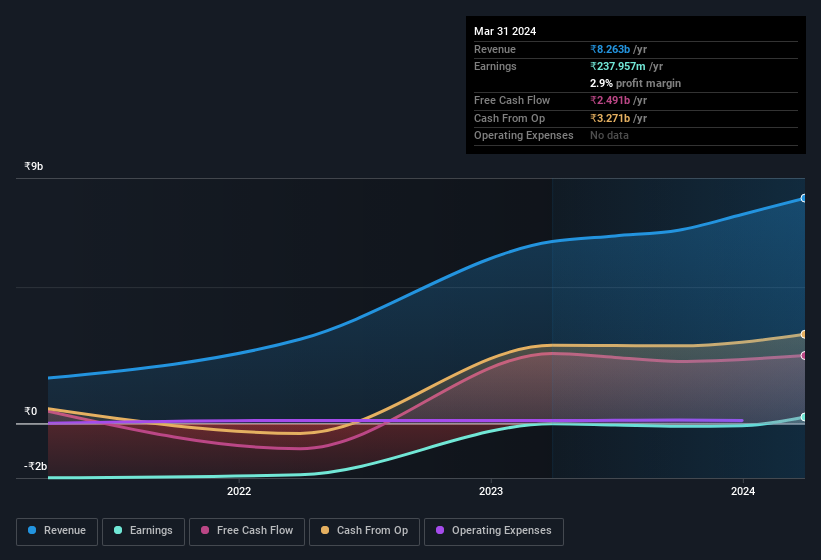
Task: Click the Earnings line endpoint marker
Action: tap(804, 417)
